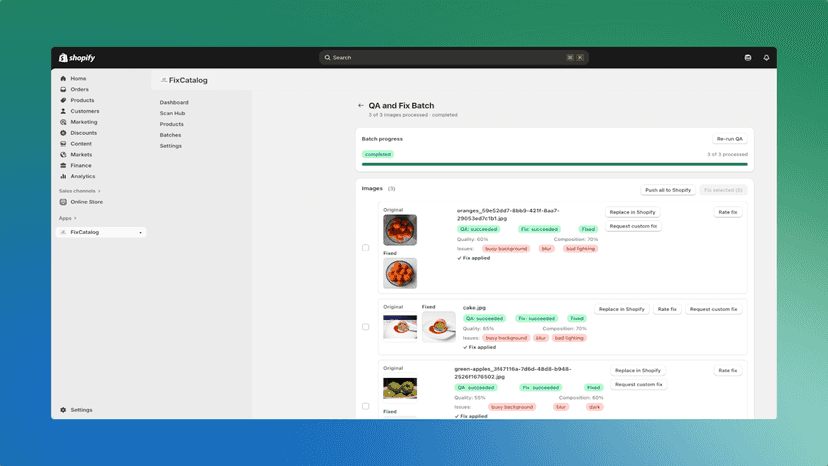
Task: Click Replace in Shopify for green-apples image
Action: 637,370
